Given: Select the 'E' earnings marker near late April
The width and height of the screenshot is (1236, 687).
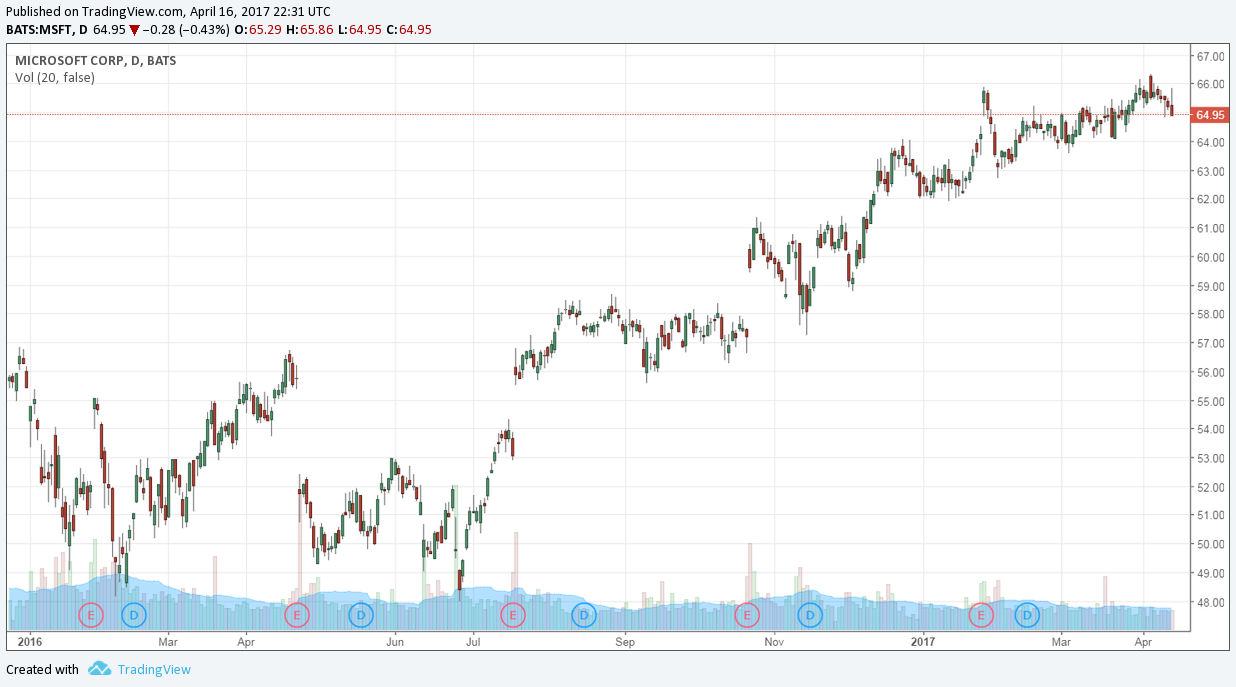Looking at the screenshot, I should [296, 615].
